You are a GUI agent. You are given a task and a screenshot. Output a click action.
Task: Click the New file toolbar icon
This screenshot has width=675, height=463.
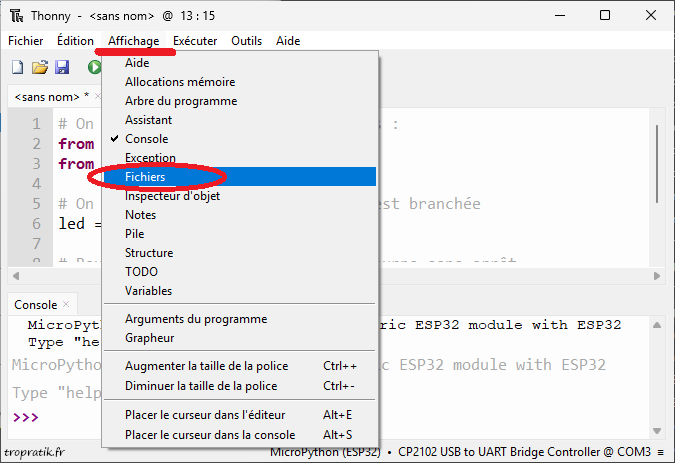[17, 67]
